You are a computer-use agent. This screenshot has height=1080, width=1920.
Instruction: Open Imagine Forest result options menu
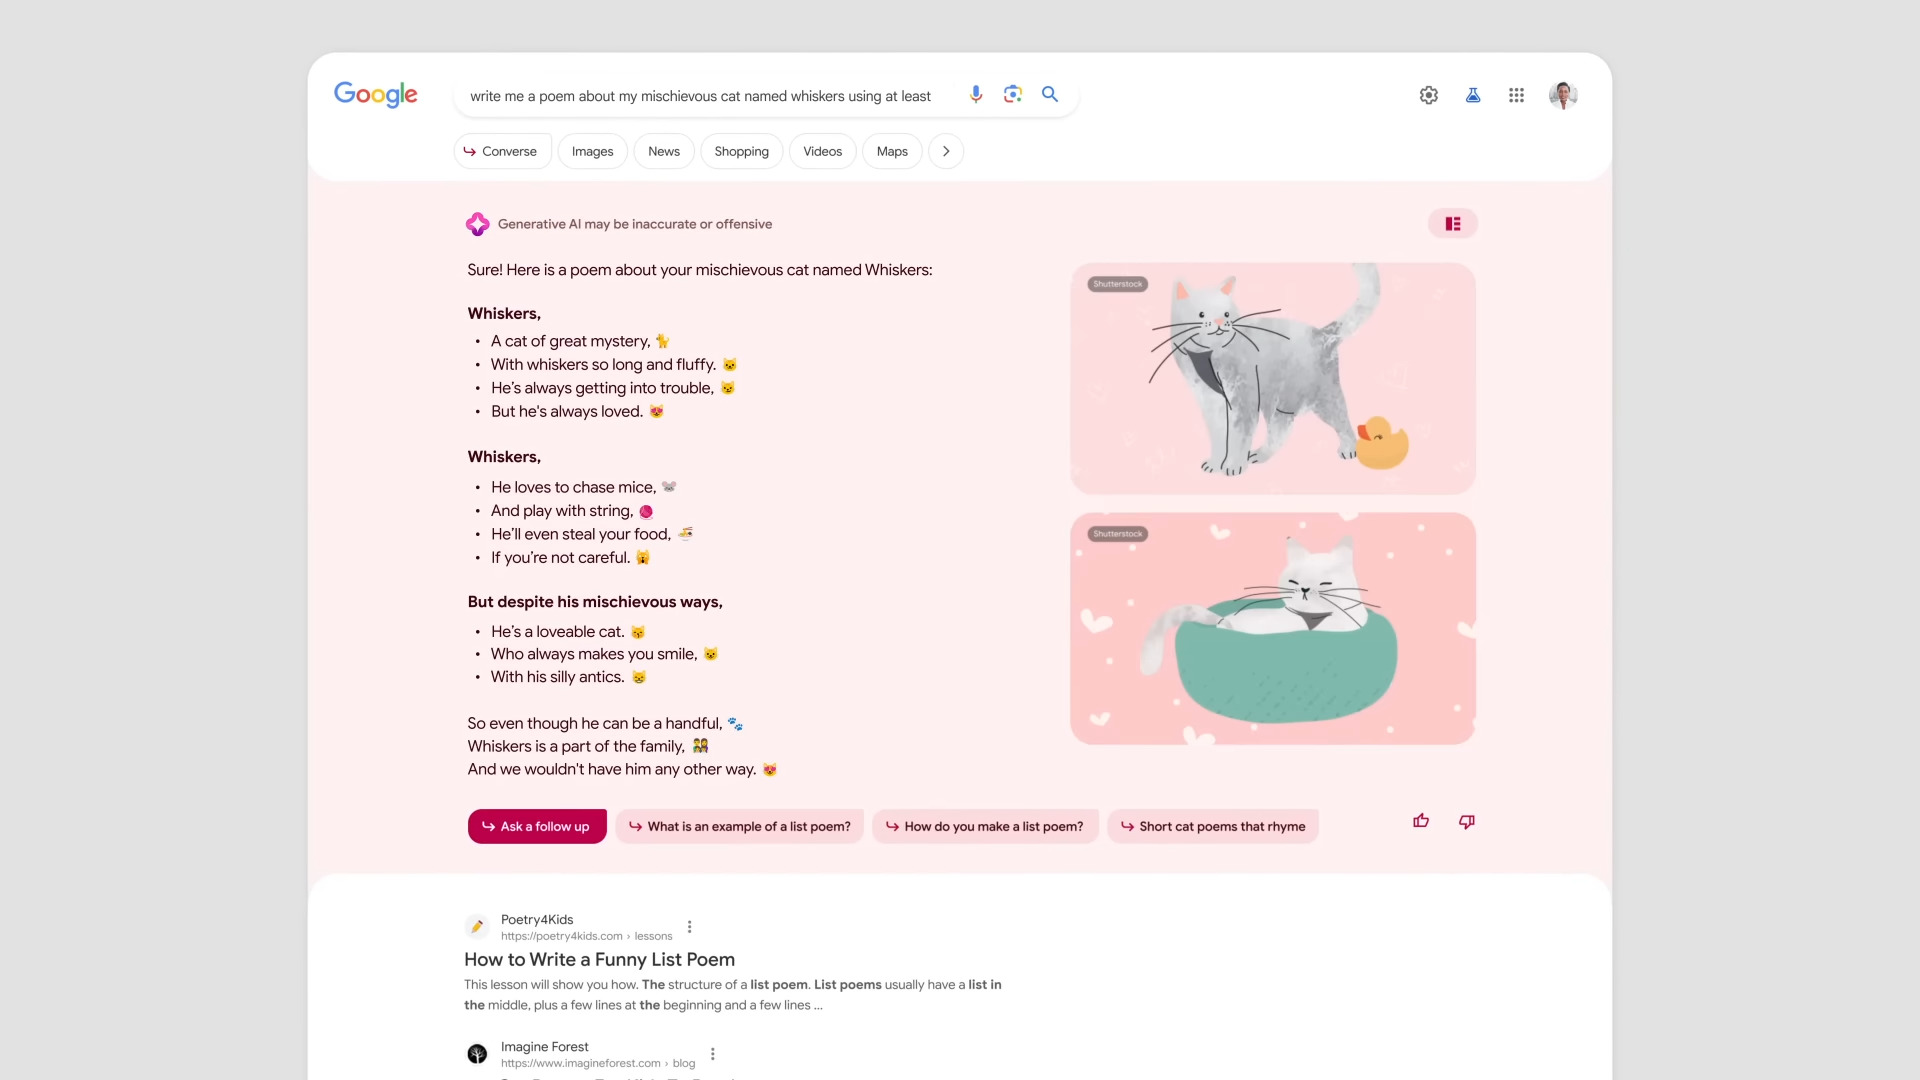tap(713, 1054)
